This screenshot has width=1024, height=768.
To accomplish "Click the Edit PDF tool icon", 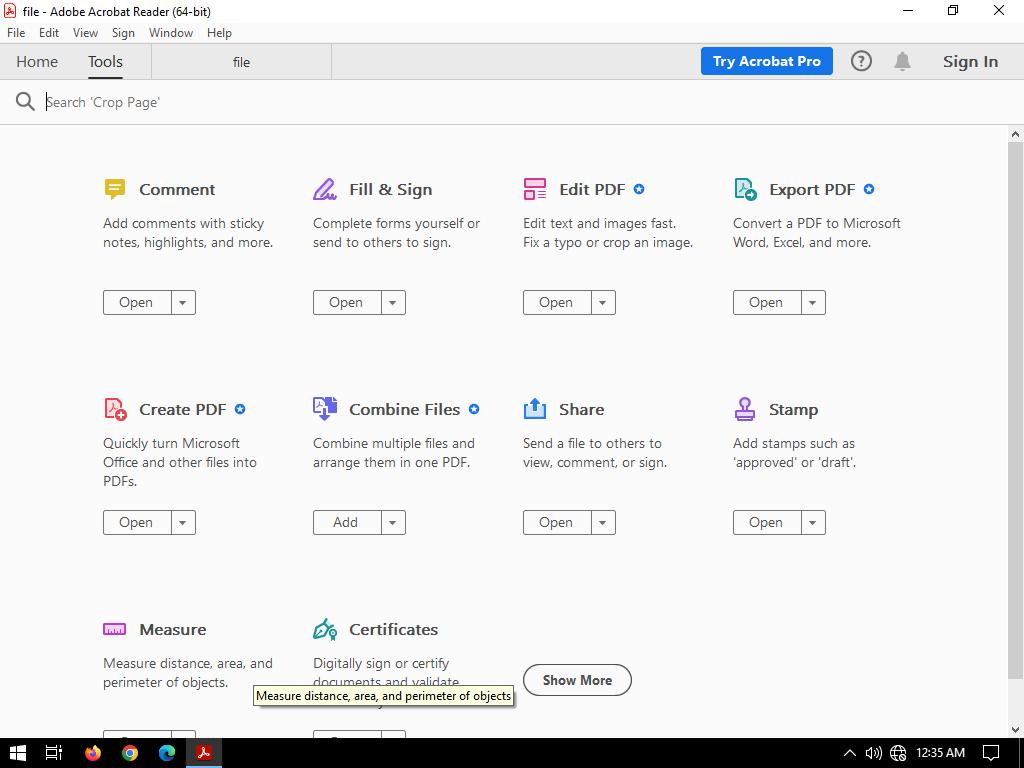I will point(535,189).
